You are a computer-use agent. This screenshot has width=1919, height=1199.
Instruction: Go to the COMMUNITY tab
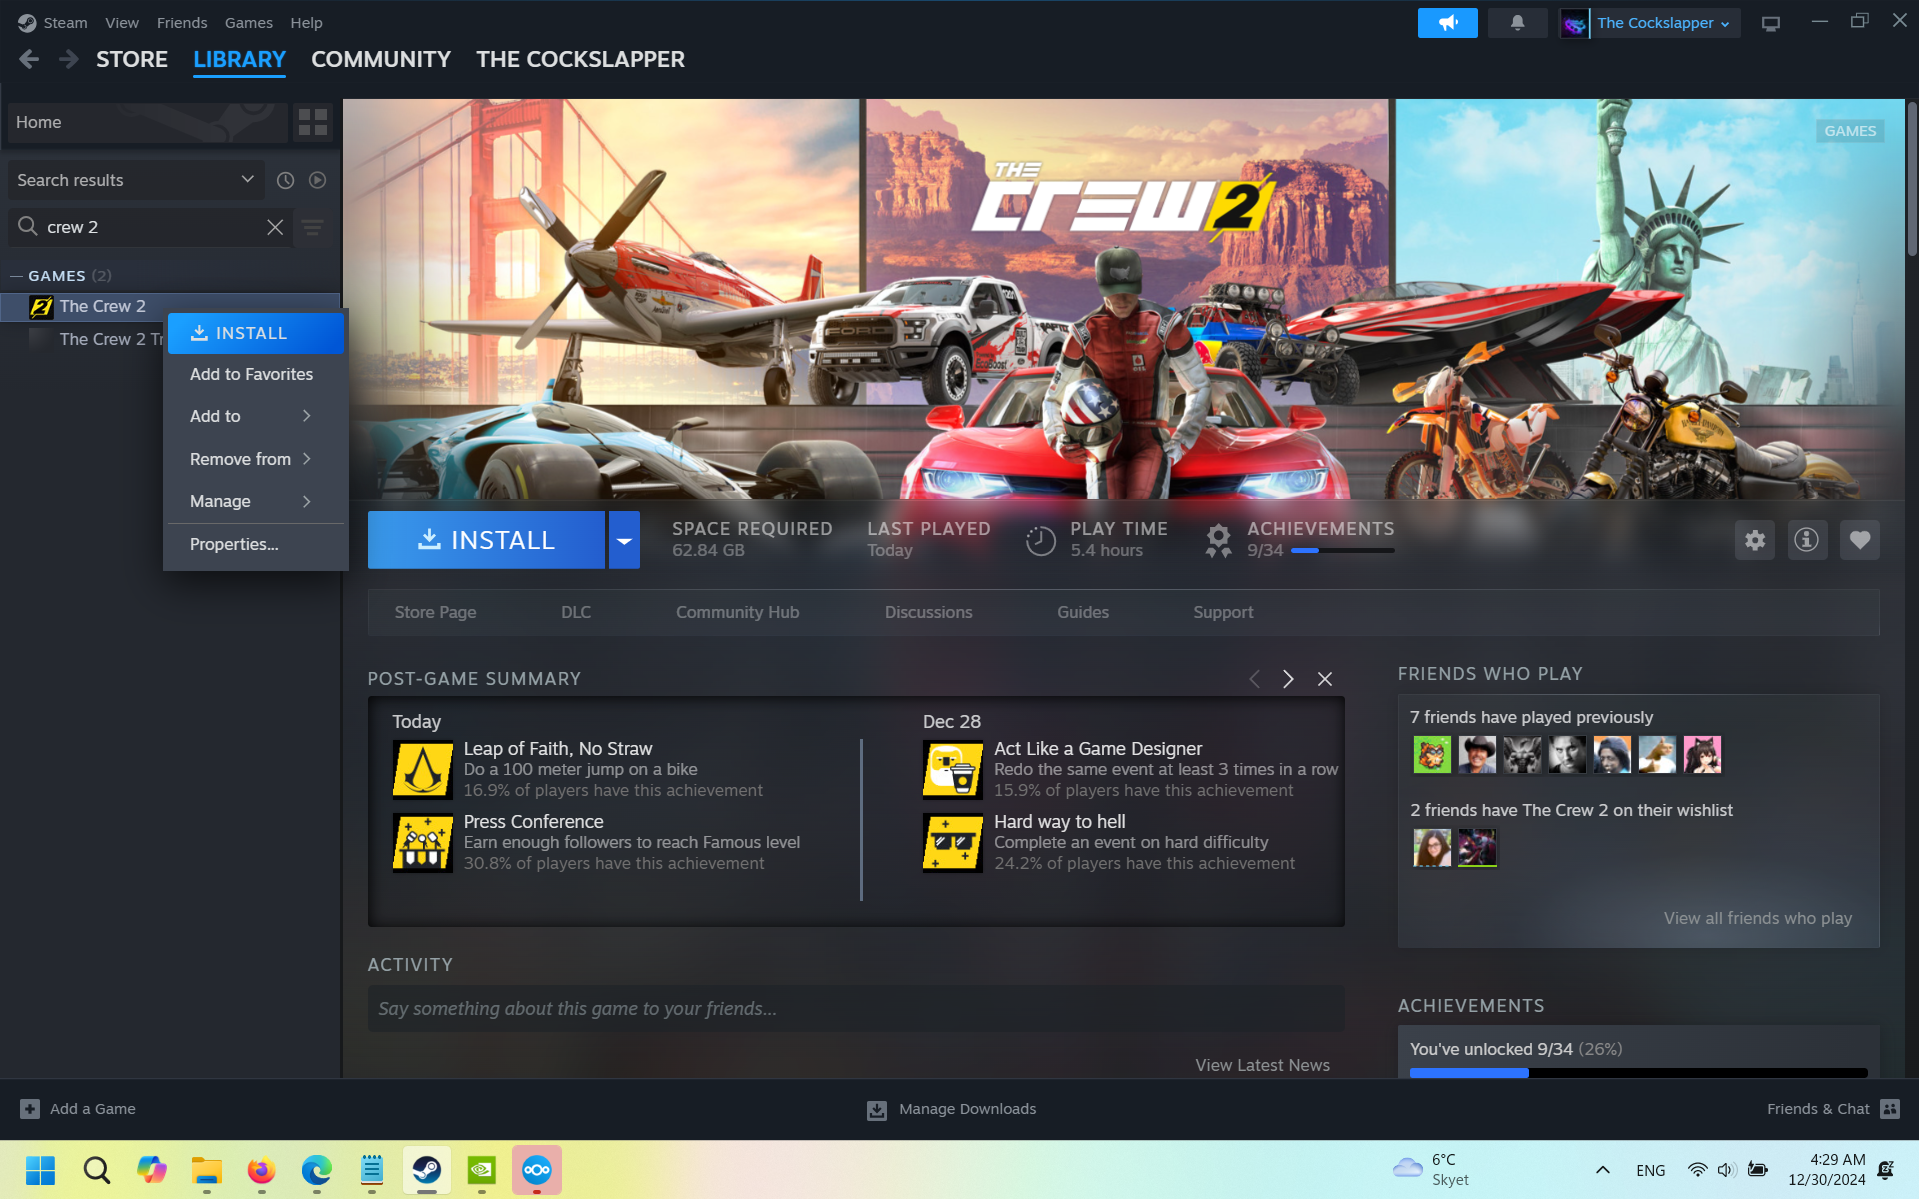pyautogui.click(x=381, y=59)
